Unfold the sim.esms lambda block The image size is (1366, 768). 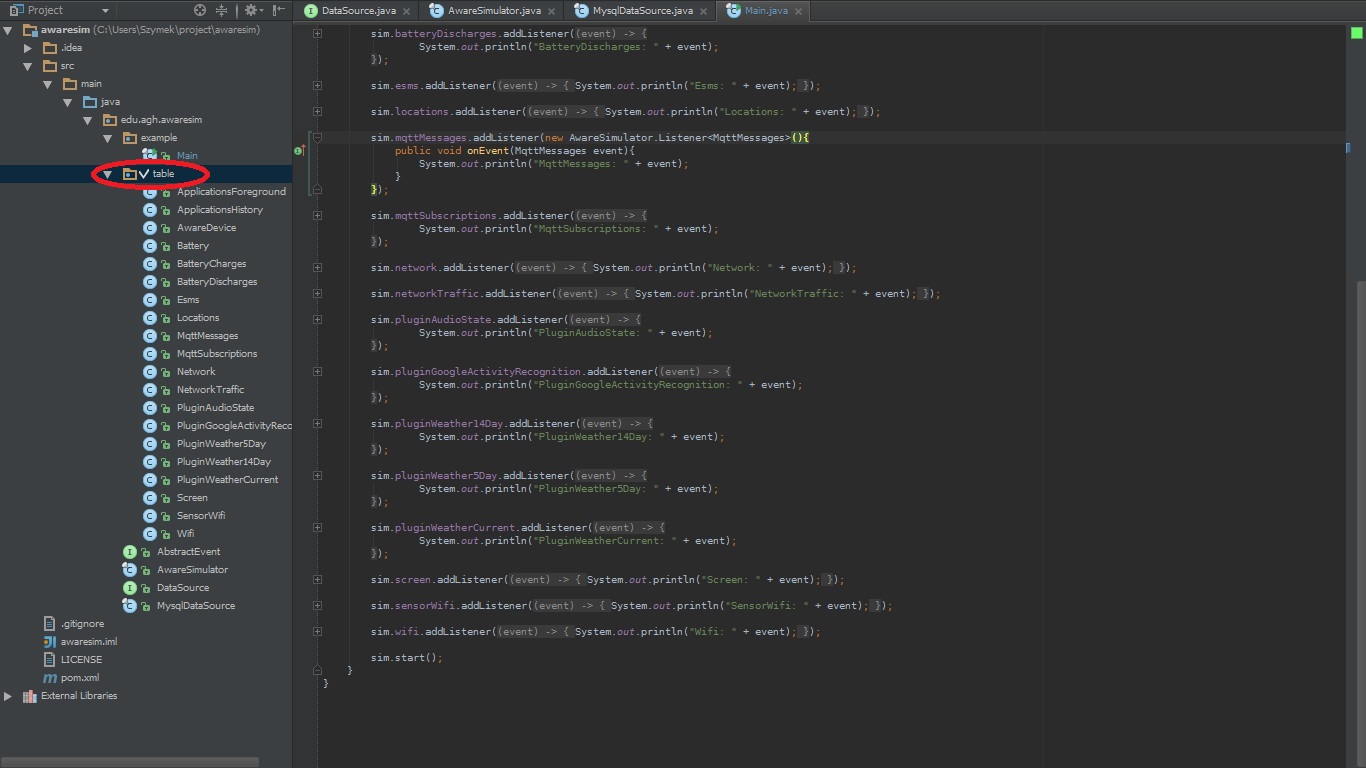pyautogui.click(x=318, y=86)
